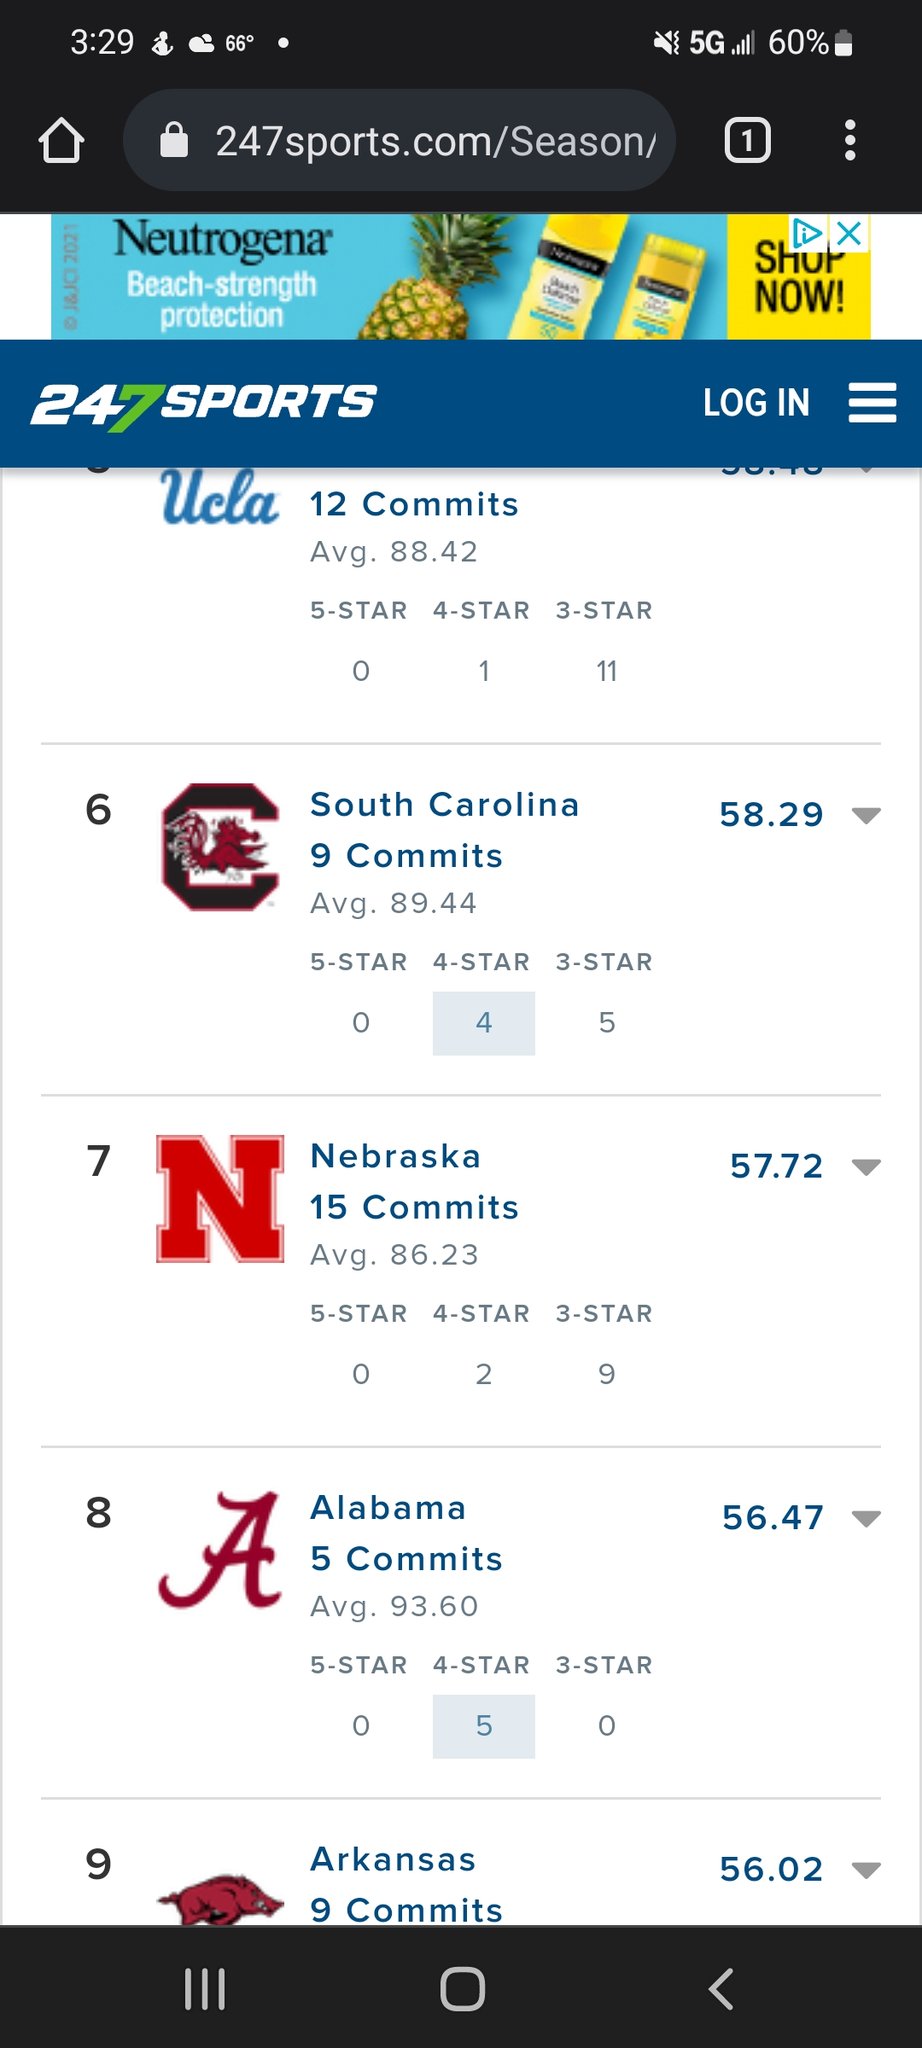The width and height of the screenshot is (922, 2048).
Task: Click the 247Sports logo
Action: [203, 405]
